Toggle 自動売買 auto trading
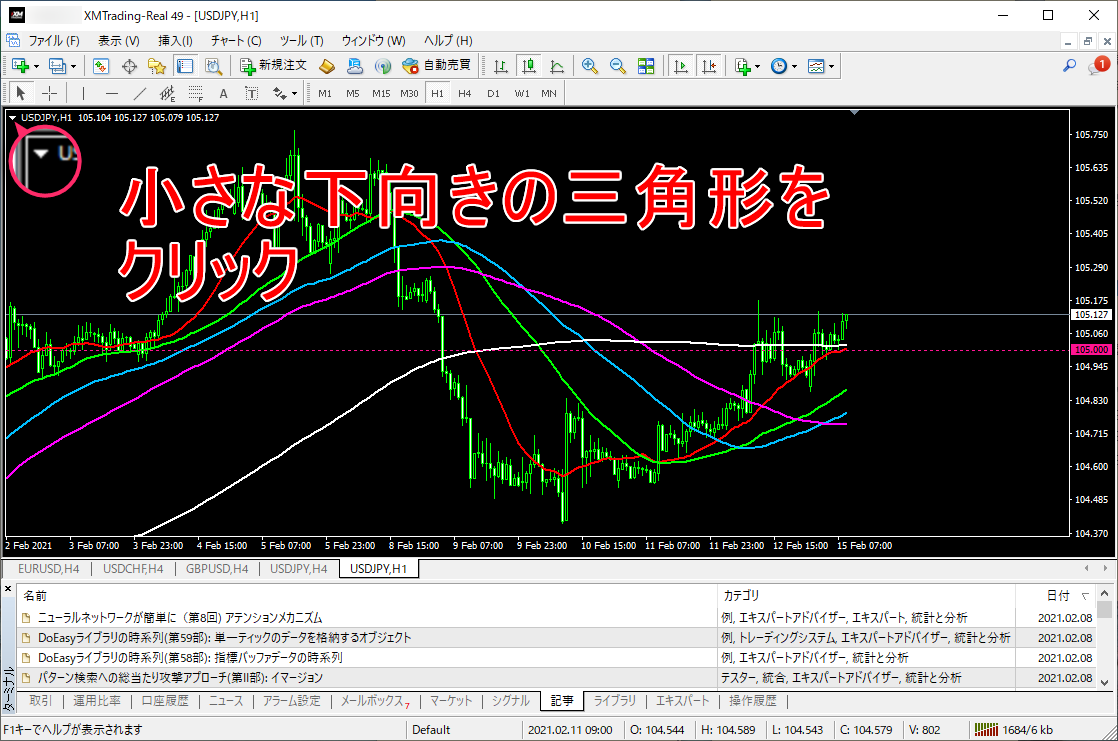 pos(436,66)
